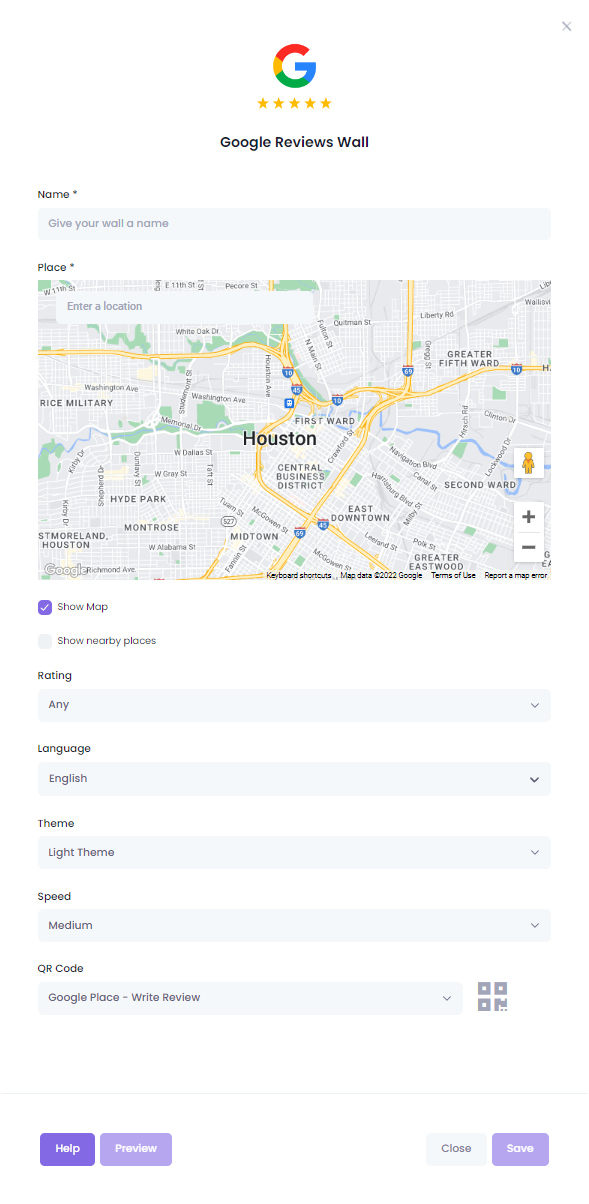This screenshot has height=1204, width=589.
Task: Uncheck the Show Map checkbox
Action: [45, 607]
